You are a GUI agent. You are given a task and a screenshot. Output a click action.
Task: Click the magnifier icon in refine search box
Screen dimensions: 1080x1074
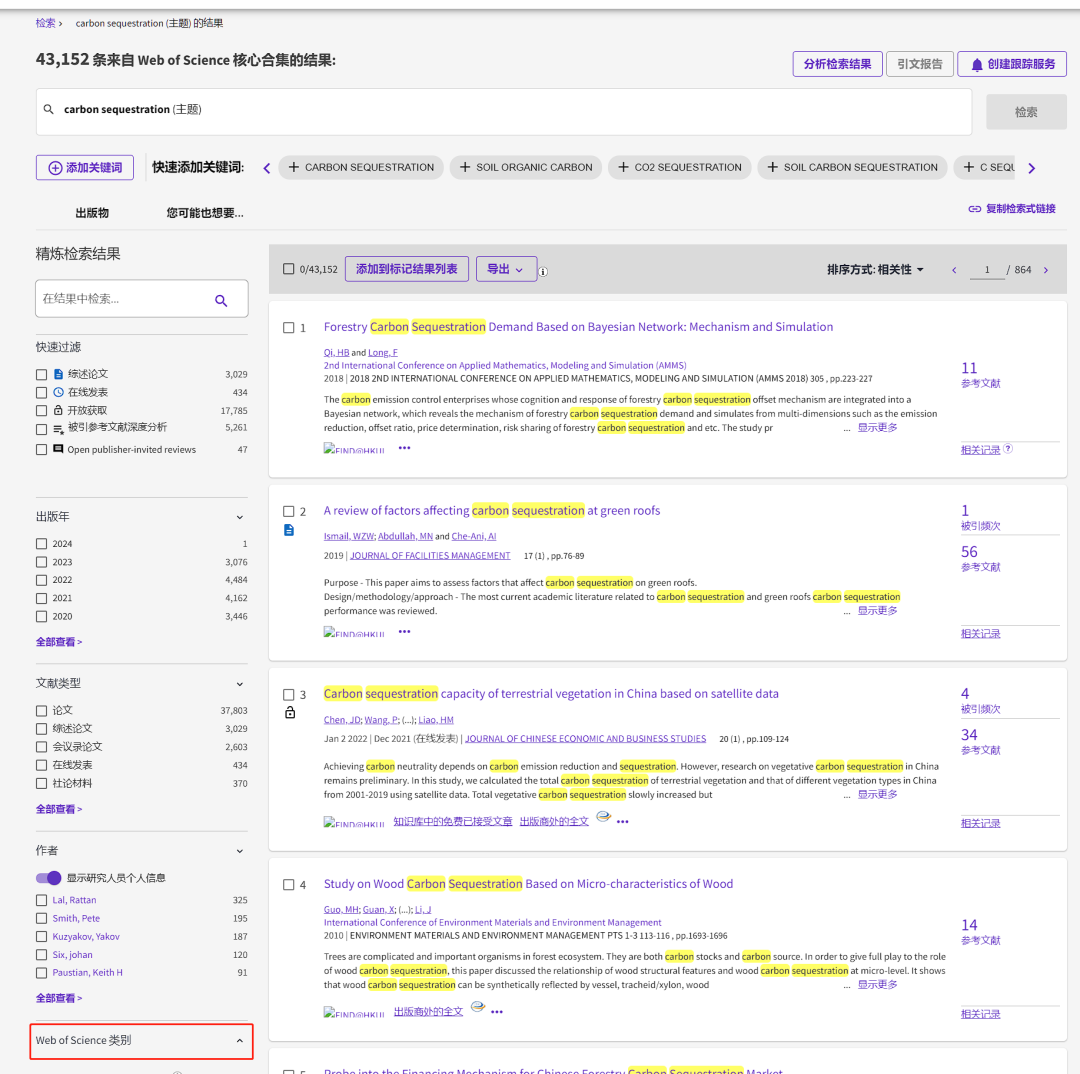(x=221, y=300)
